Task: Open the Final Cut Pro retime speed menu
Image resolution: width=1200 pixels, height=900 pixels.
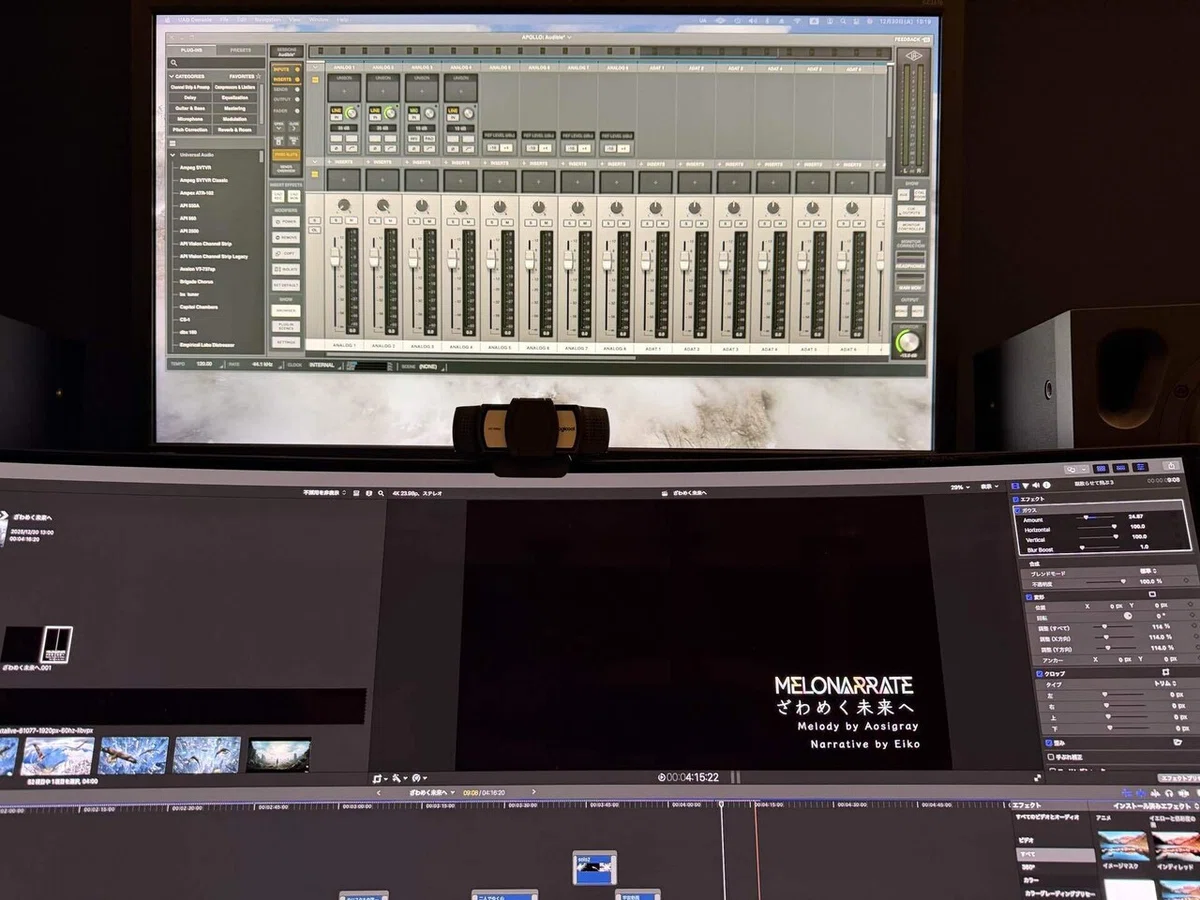Action: coord(420,777)
